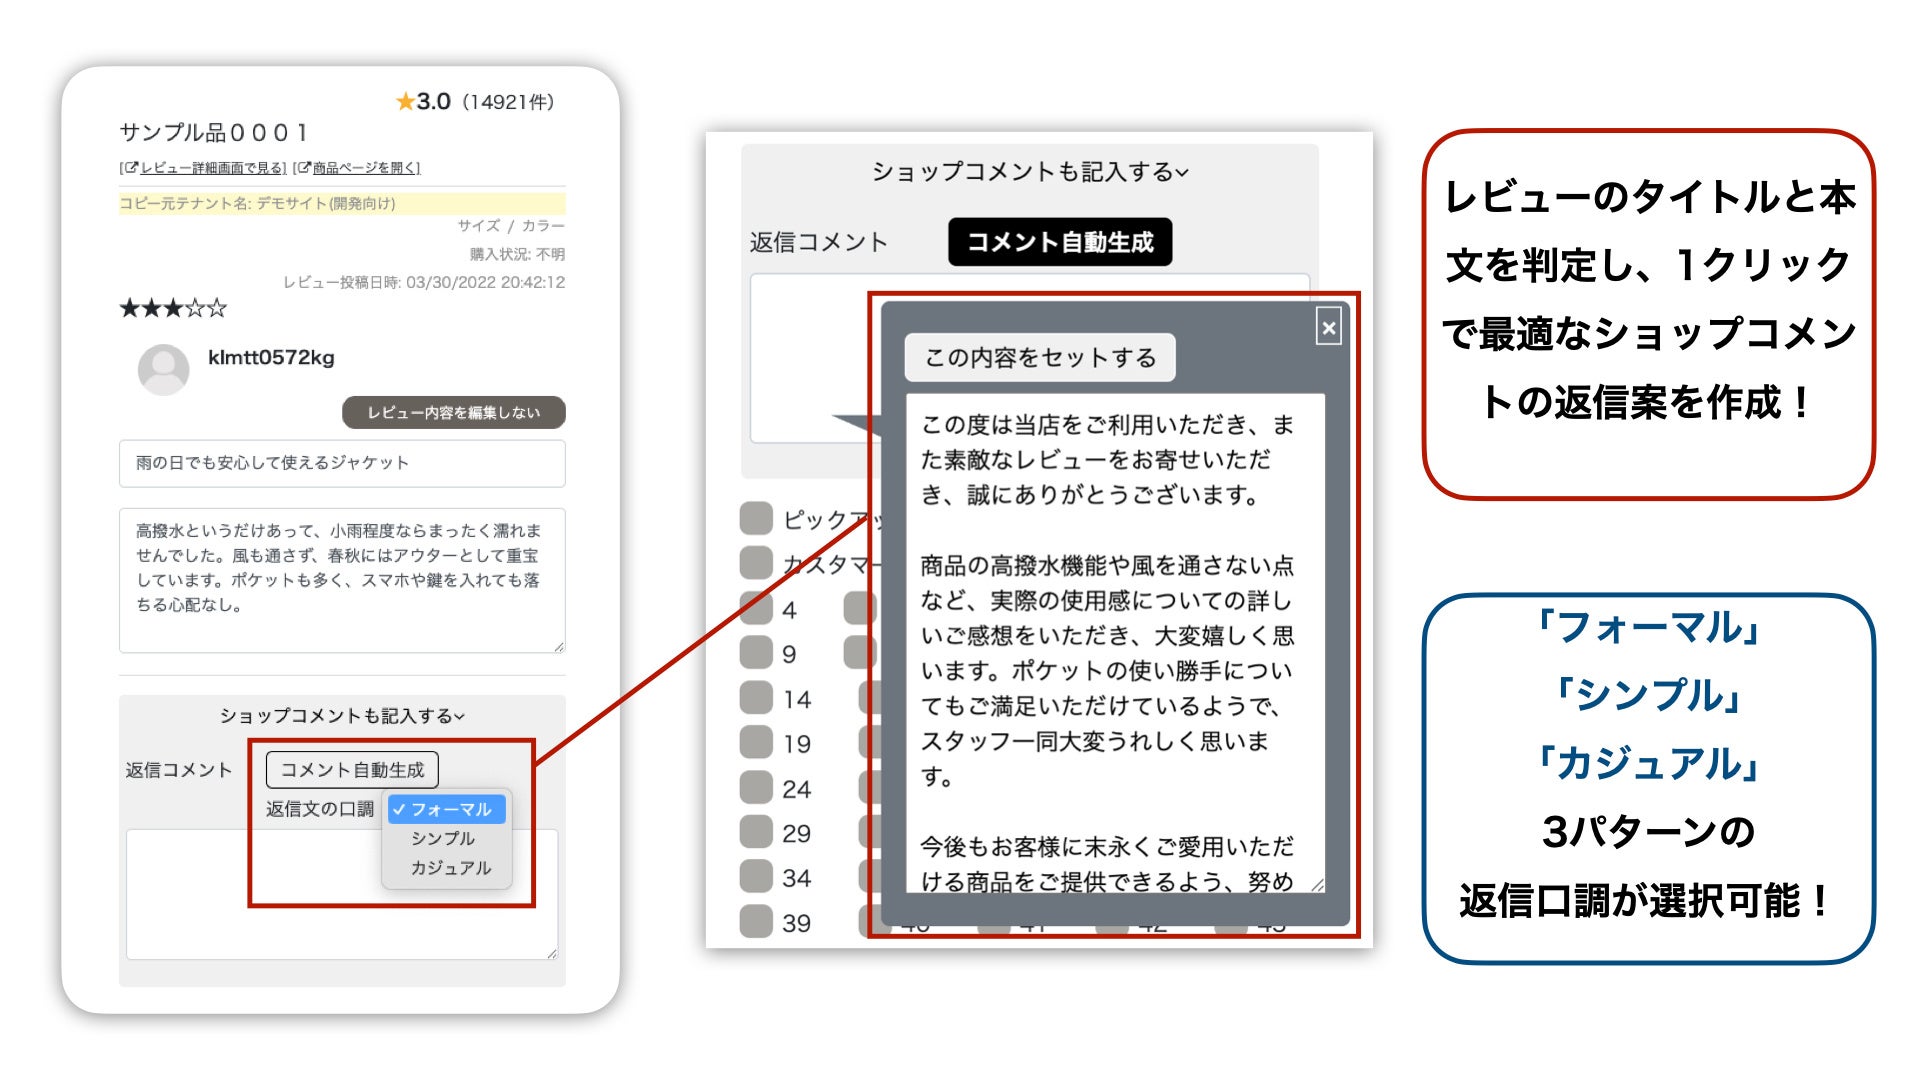1920x1080 pixels.
Task: Select カジュアル tone from dropdown
Action: coord(448,868)
